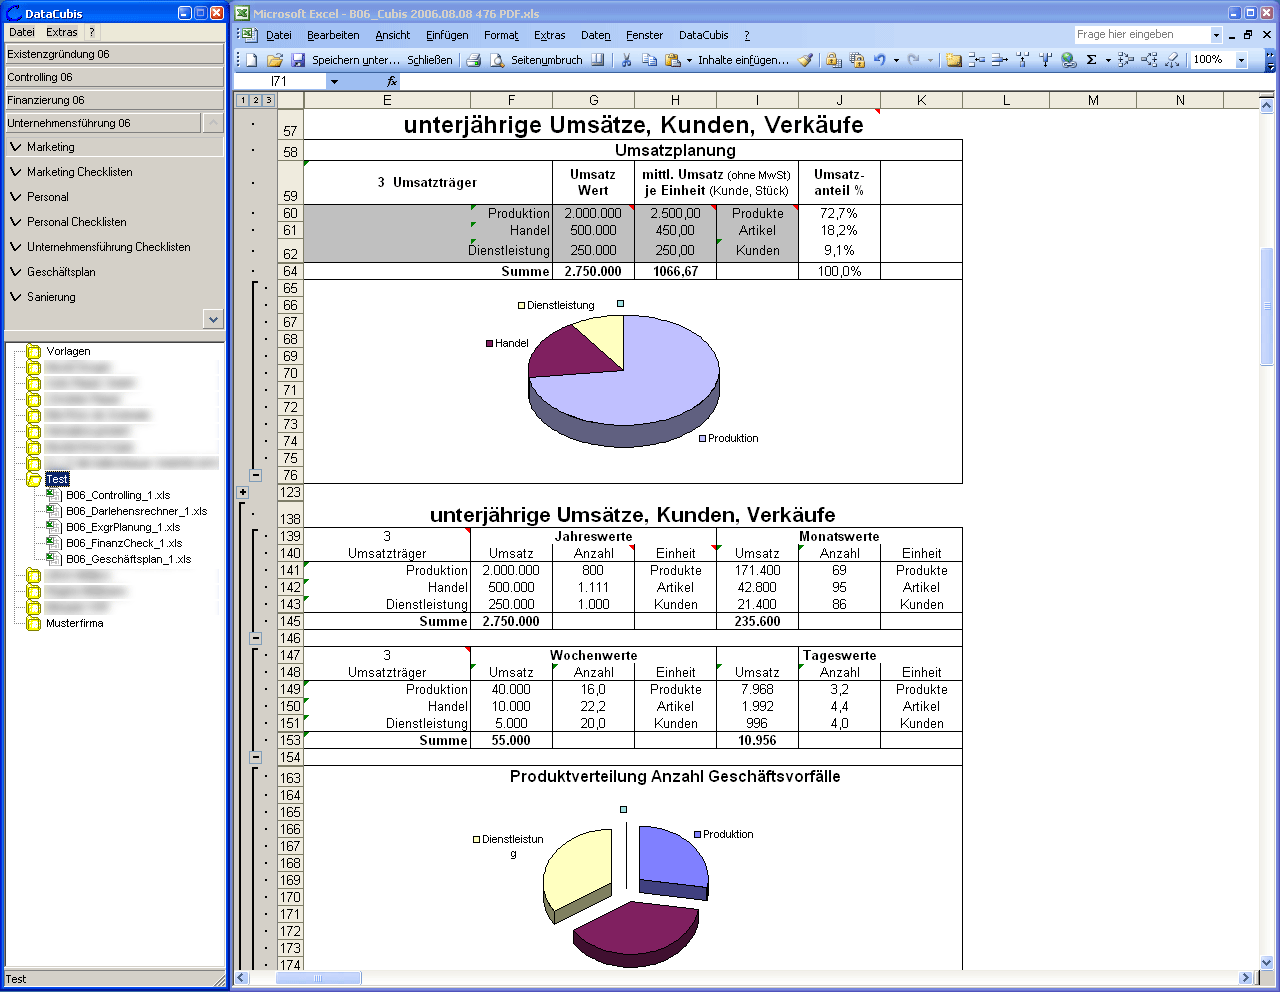1280x992 pixels.
Task: Expand hidden rows with plus button at row 123
Action: pos(242,492)
